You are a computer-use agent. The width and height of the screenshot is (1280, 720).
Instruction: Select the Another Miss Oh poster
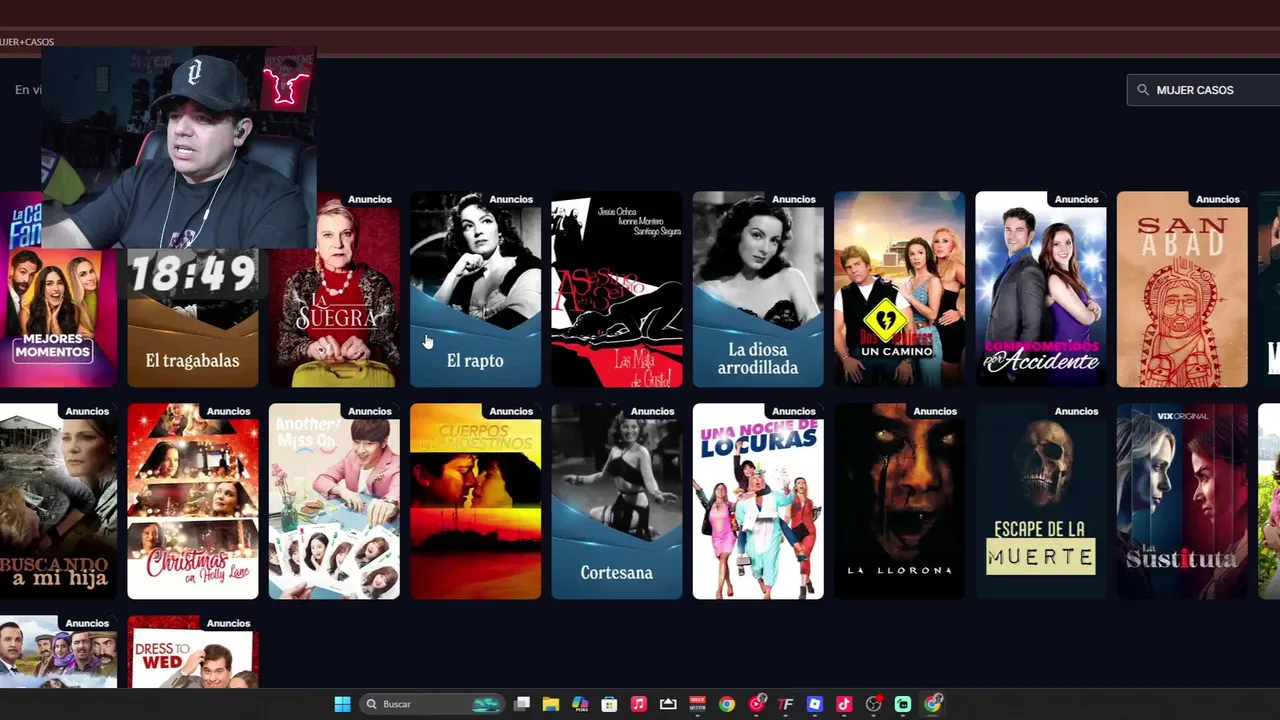click(334, 502)
